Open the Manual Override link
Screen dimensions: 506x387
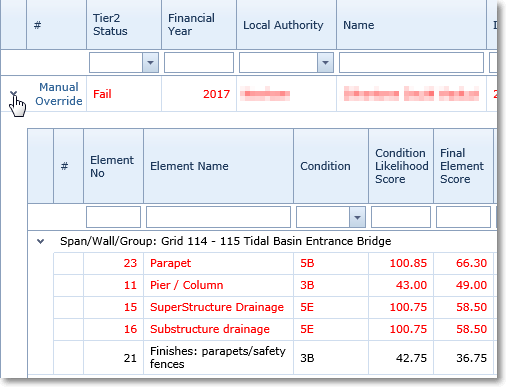[x=59, y=94]
